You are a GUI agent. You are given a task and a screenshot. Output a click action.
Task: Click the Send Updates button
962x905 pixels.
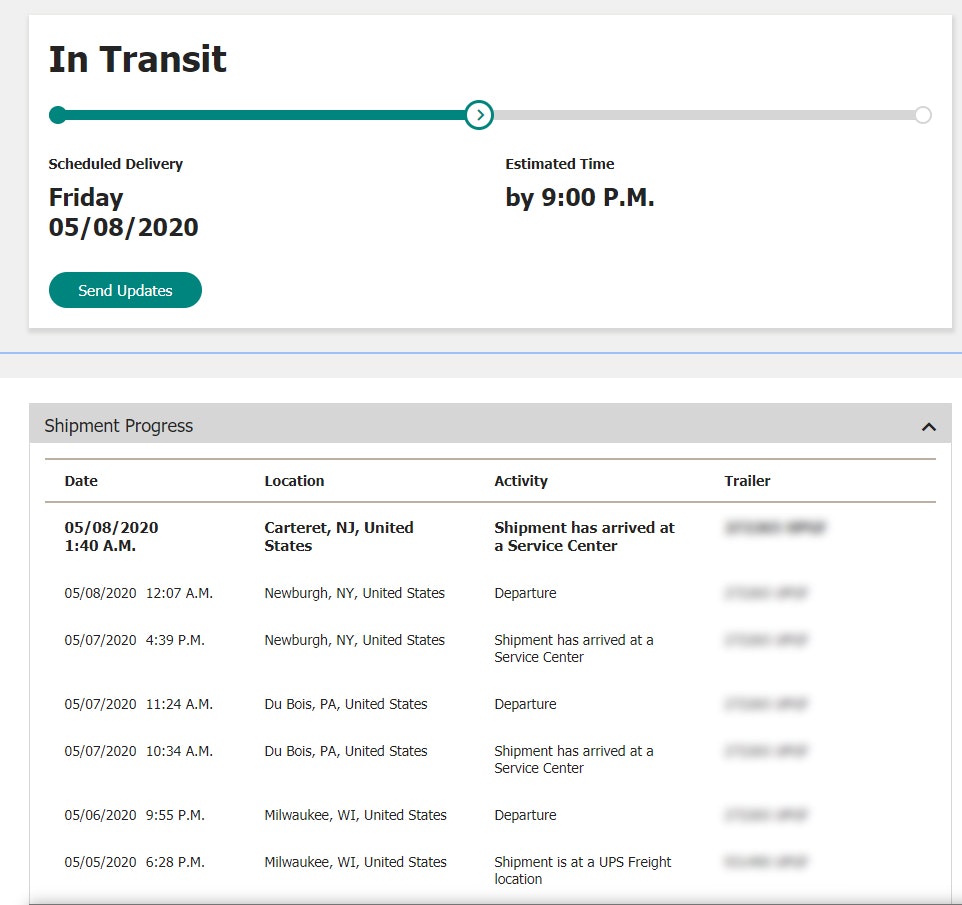pyautogui.click(x=125, y=291)
